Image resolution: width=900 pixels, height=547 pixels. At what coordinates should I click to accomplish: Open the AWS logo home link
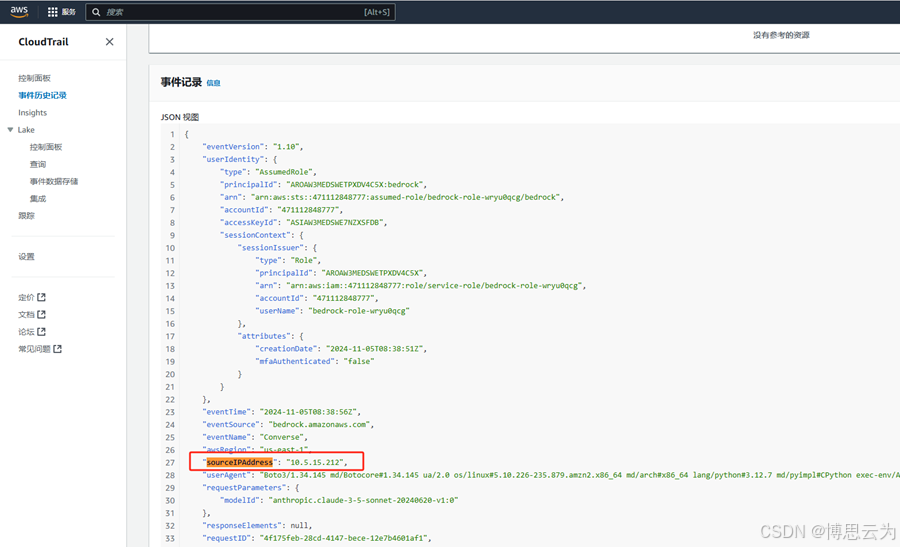(x=19, y=11)
